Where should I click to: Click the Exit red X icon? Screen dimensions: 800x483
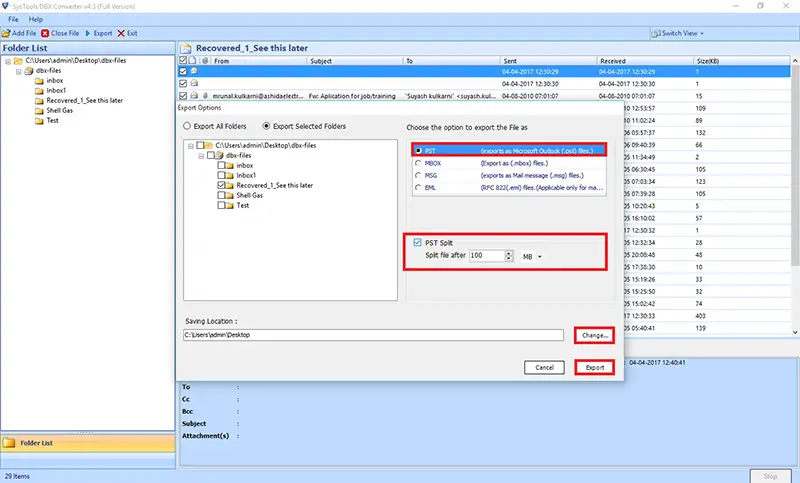click(x=121, y=33)
